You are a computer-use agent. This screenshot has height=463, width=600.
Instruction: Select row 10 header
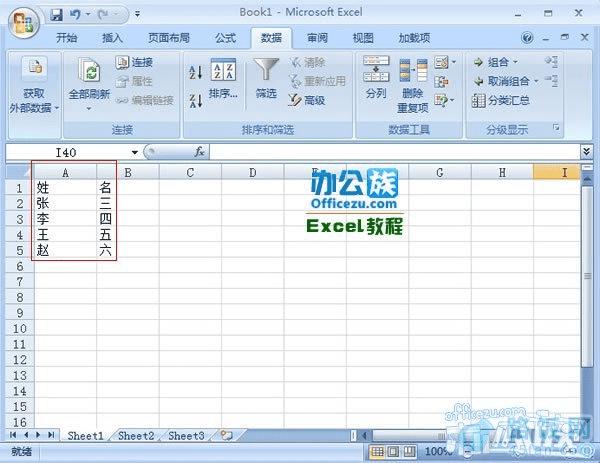[x=20, y=329]
